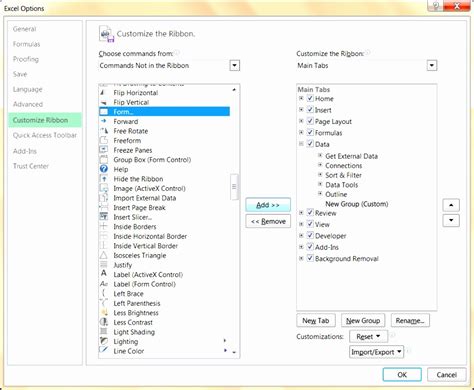Click the Inside Borders icon

[x=104, y=227]
